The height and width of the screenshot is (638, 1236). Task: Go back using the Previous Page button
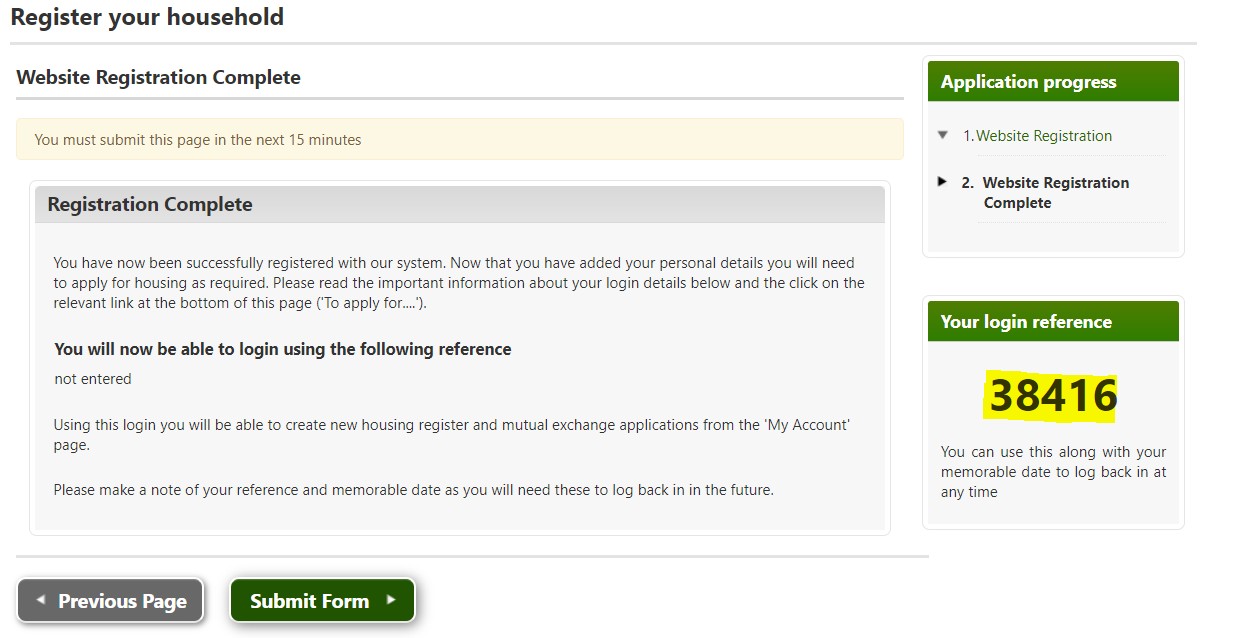[x=111, y=601]
